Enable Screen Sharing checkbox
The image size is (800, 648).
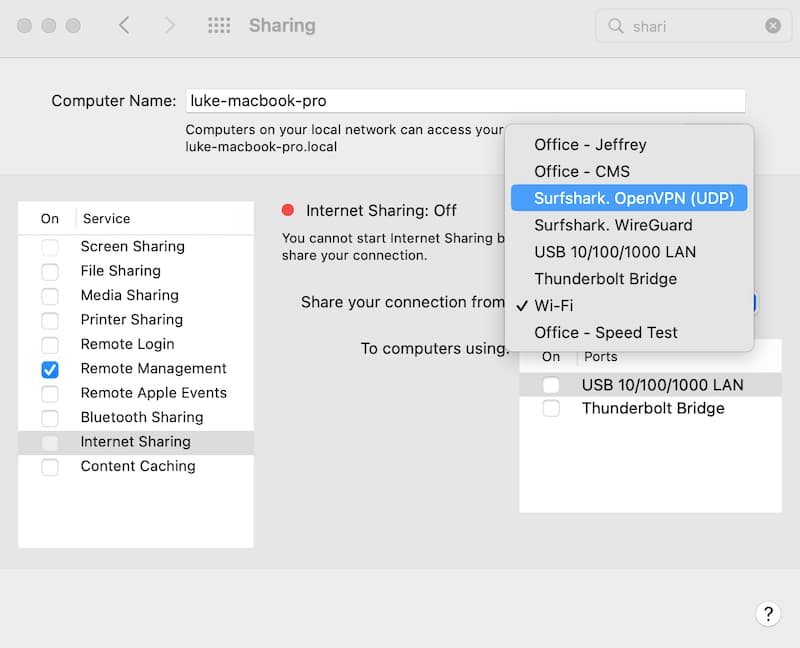point(50,247)
